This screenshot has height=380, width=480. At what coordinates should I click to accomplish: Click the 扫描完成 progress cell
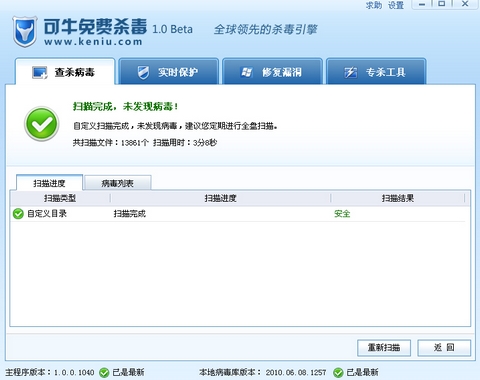click(x=130, y=214)
